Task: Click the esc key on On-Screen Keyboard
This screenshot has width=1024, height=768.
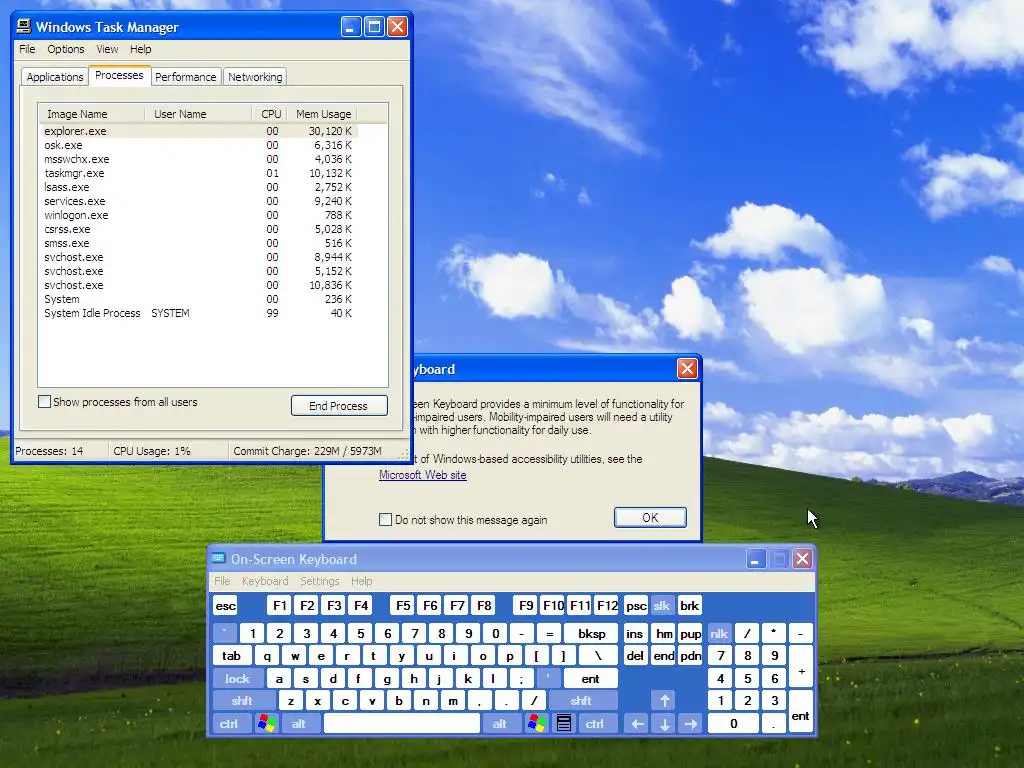Action: 225,605
